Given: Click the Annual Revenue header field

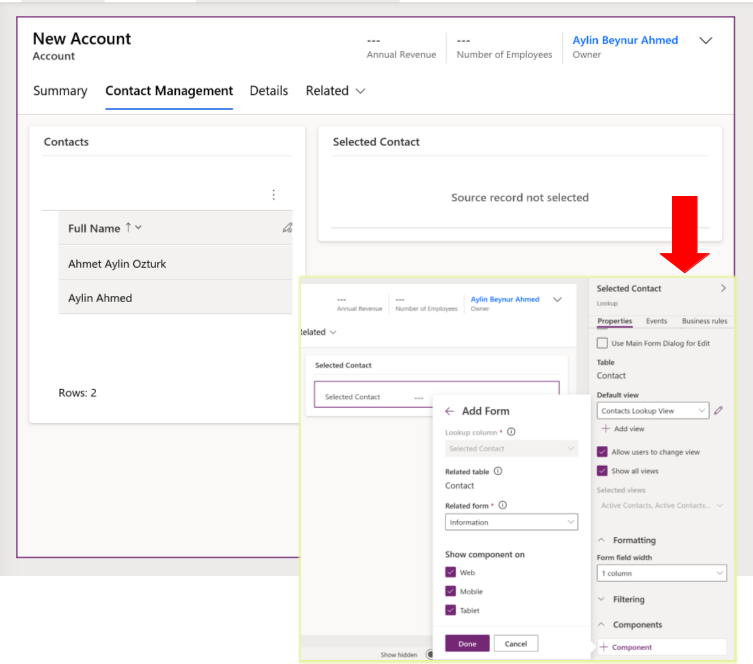Looking at the screenshot, I should click(401, 48).
